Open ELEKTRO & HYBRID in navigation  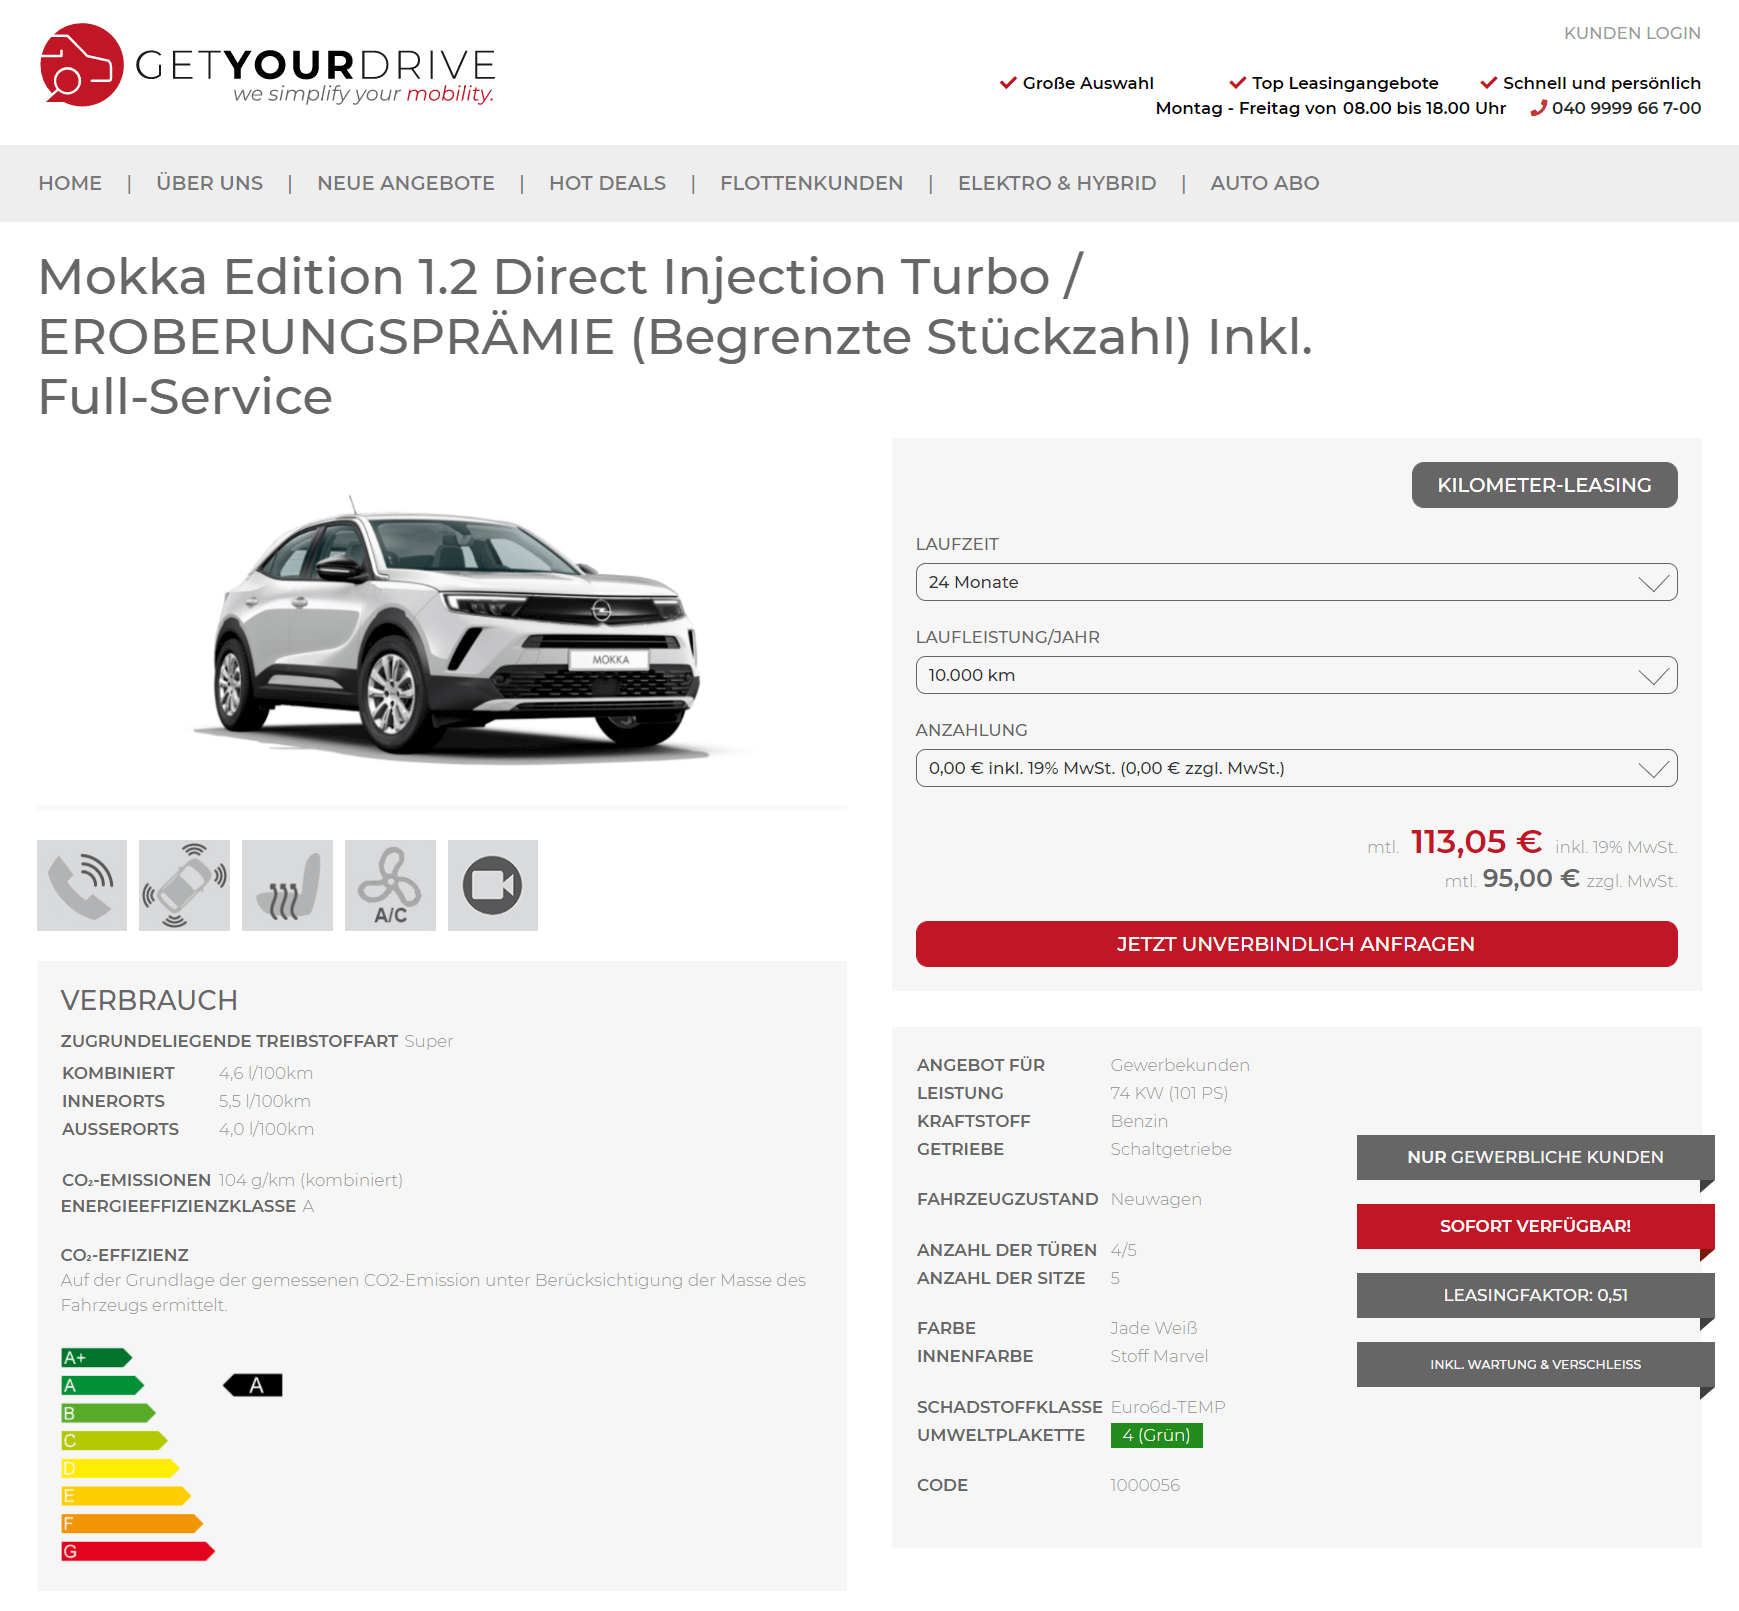point(1057,183)
